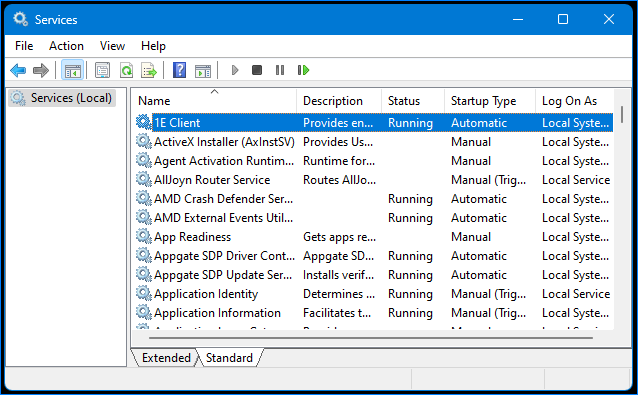Viewport: 638px width, 395px height.
Task: Click the forward arrow in toolbar
Action: 41,70
